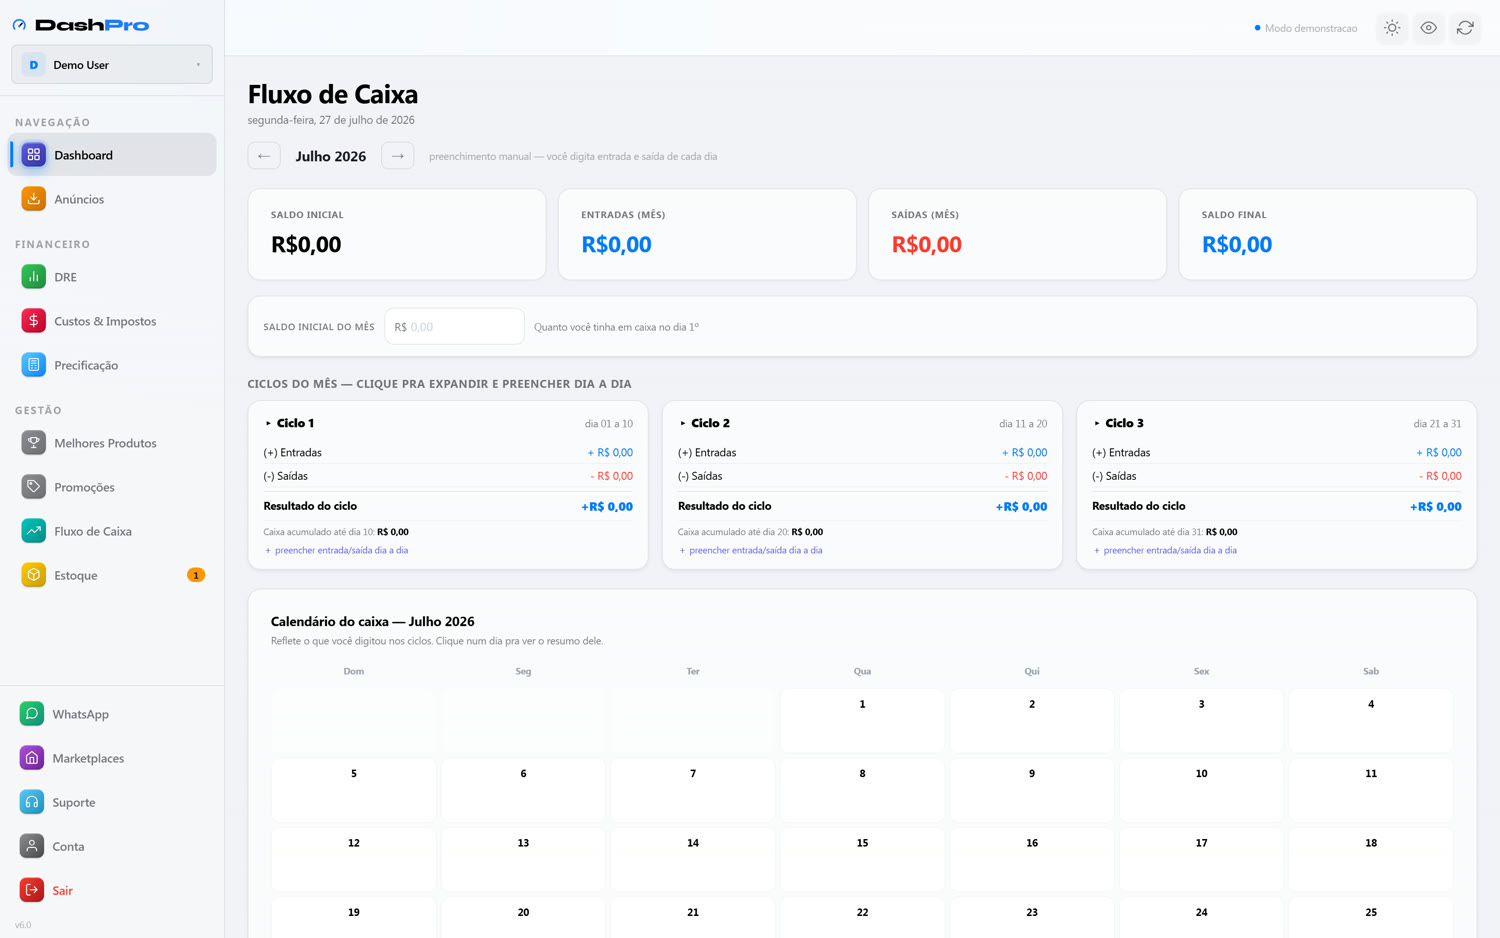The image size is (1500, 938).
Task: Go to previous month arrow
Action: [264, 156]
